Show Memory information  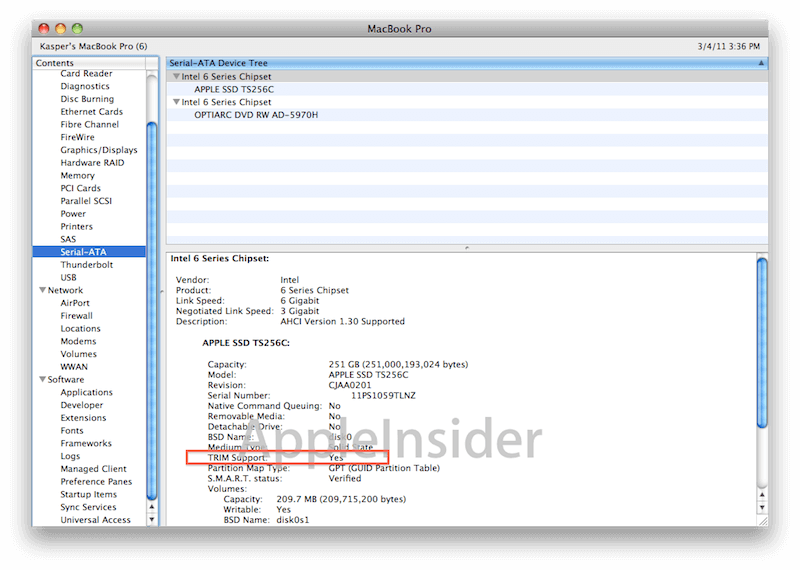(77, 176)
